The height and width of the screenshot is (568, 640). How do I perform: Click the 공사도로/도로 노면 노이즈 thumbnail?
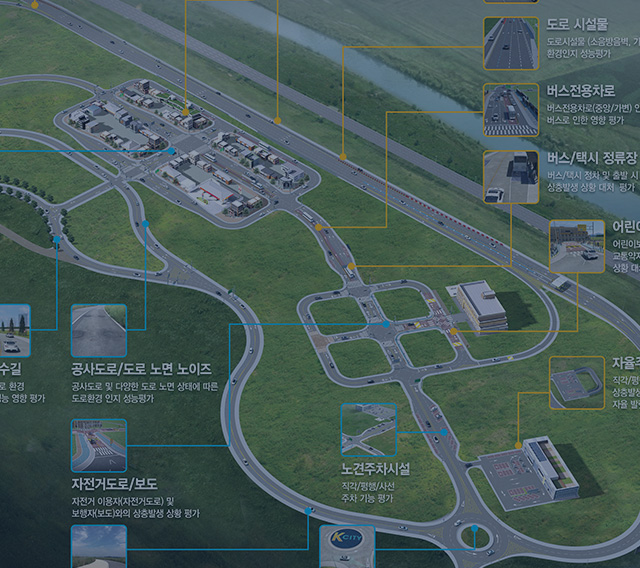pos(98,330)
